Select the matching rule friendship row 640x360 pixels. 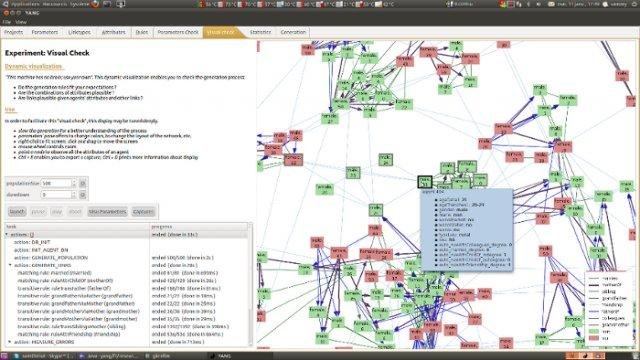click(126, 334)
